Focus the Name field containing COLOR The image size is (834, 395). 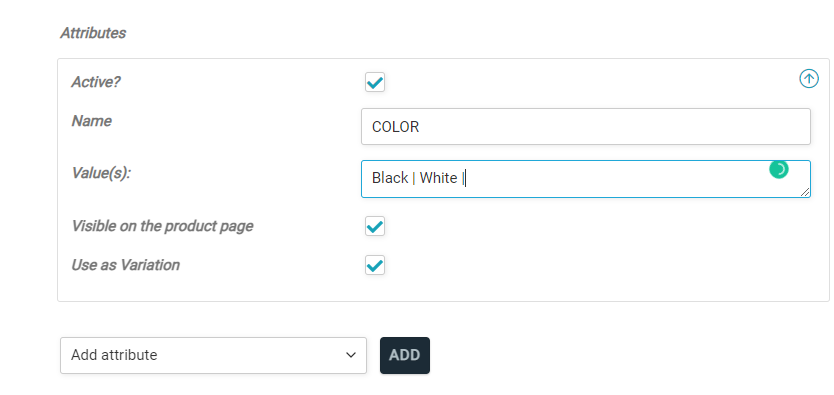(586, 127)
